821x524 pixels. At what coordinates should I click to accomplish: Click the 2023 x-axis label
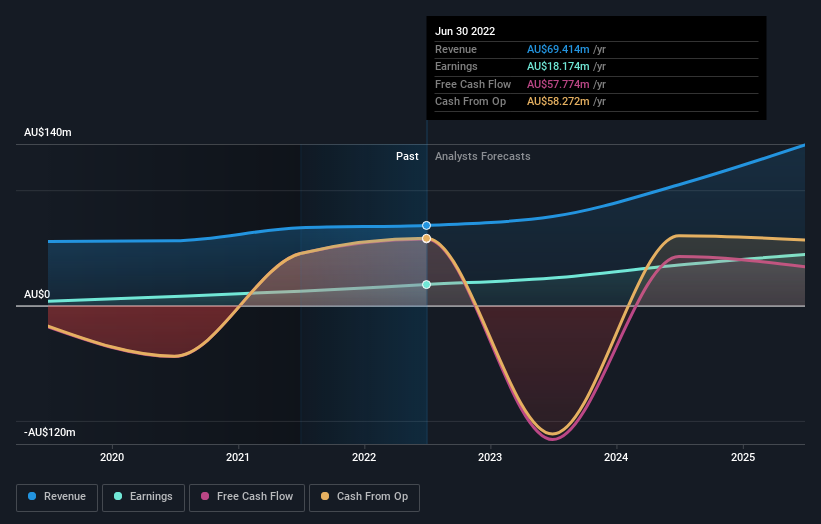490,457
